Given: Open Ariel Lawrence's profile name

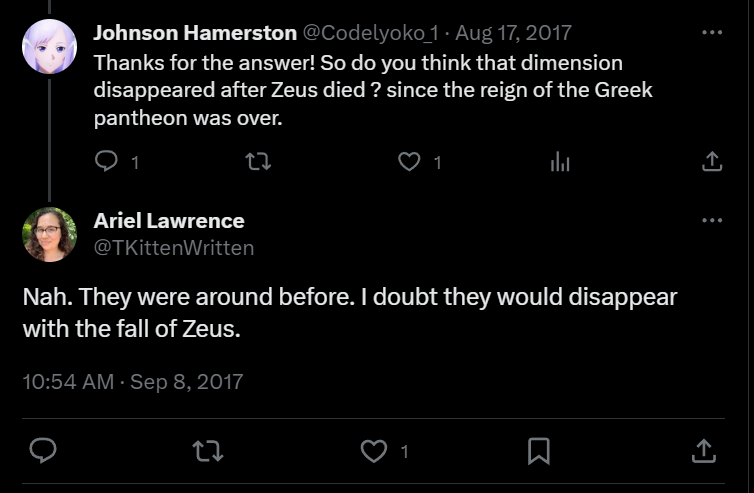Looking at the screenshot, I should coord(169,220).
